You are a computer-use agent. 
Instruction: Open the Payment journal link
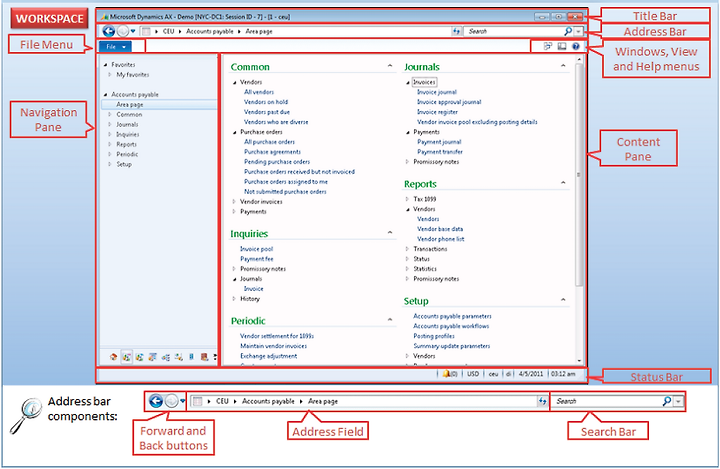point(439,142)
